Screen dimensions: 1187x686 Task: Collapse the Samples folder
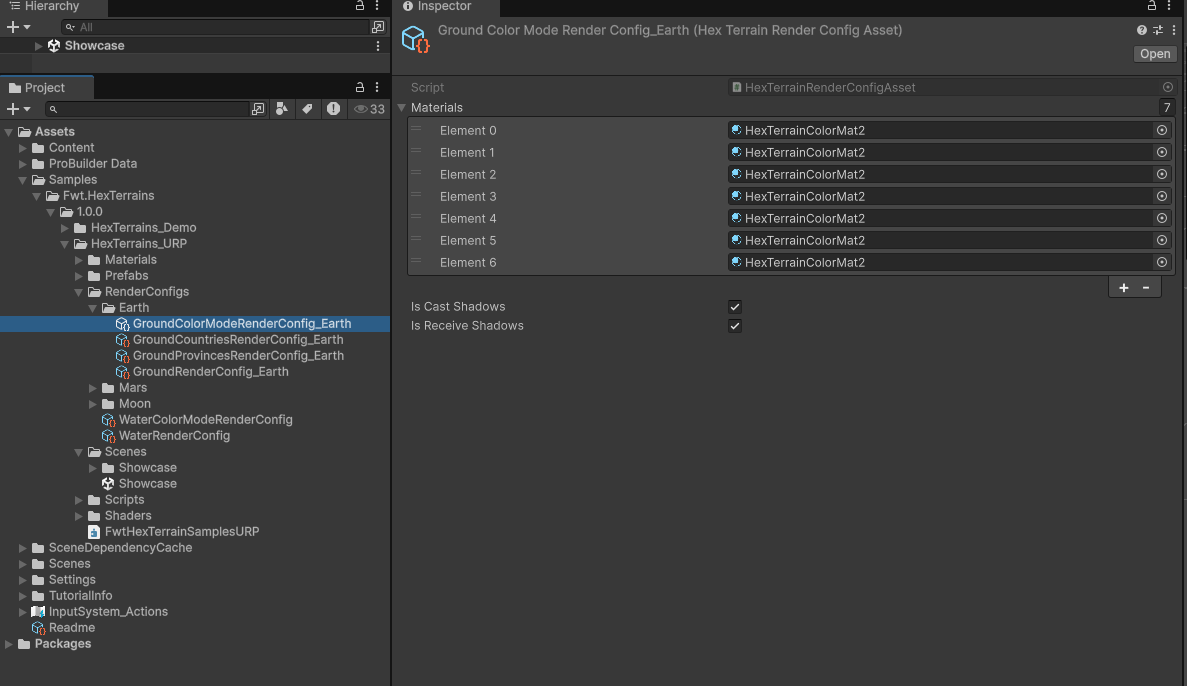coord(23,180)
